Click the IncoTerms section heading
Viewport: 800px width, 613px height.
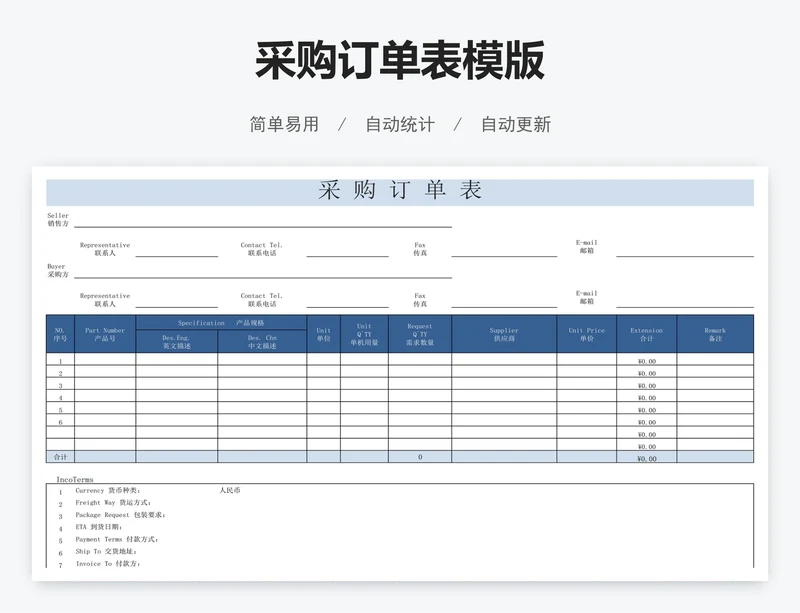point(75,479)
